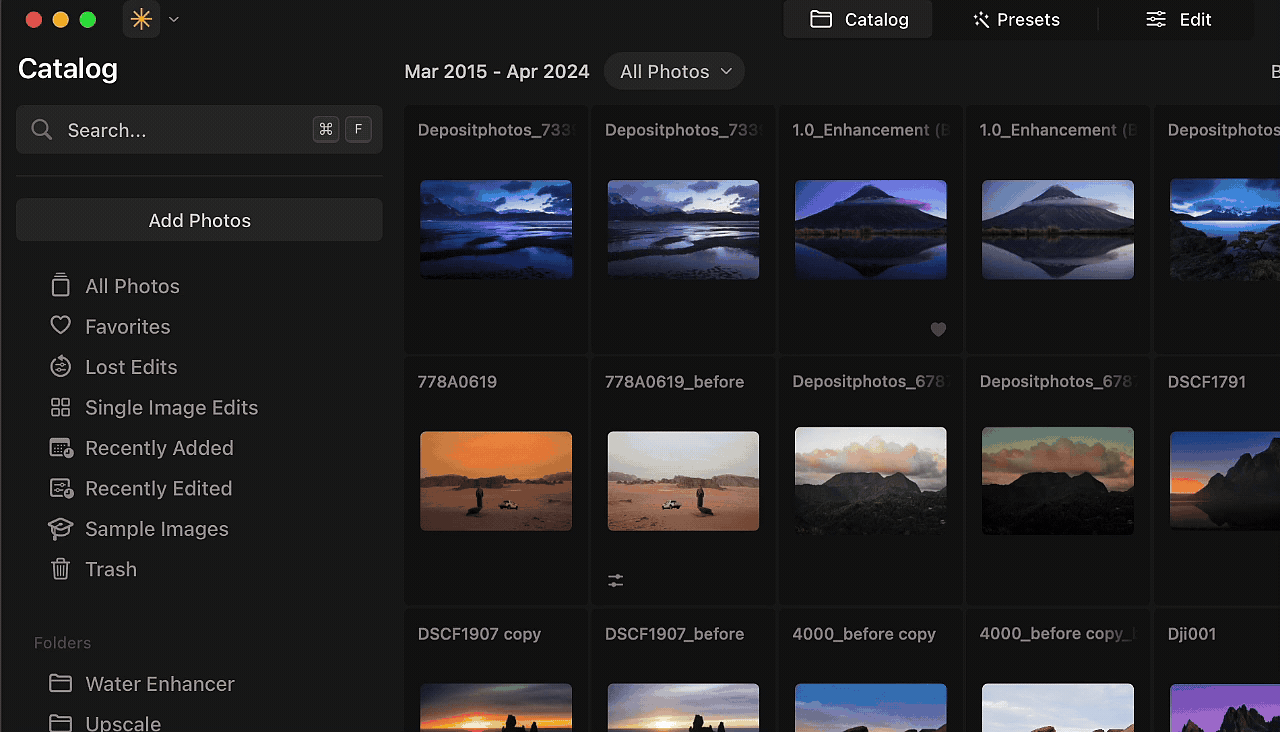
Task: Click the Presets tab sparkle icon
Action: tap(981, 19)
